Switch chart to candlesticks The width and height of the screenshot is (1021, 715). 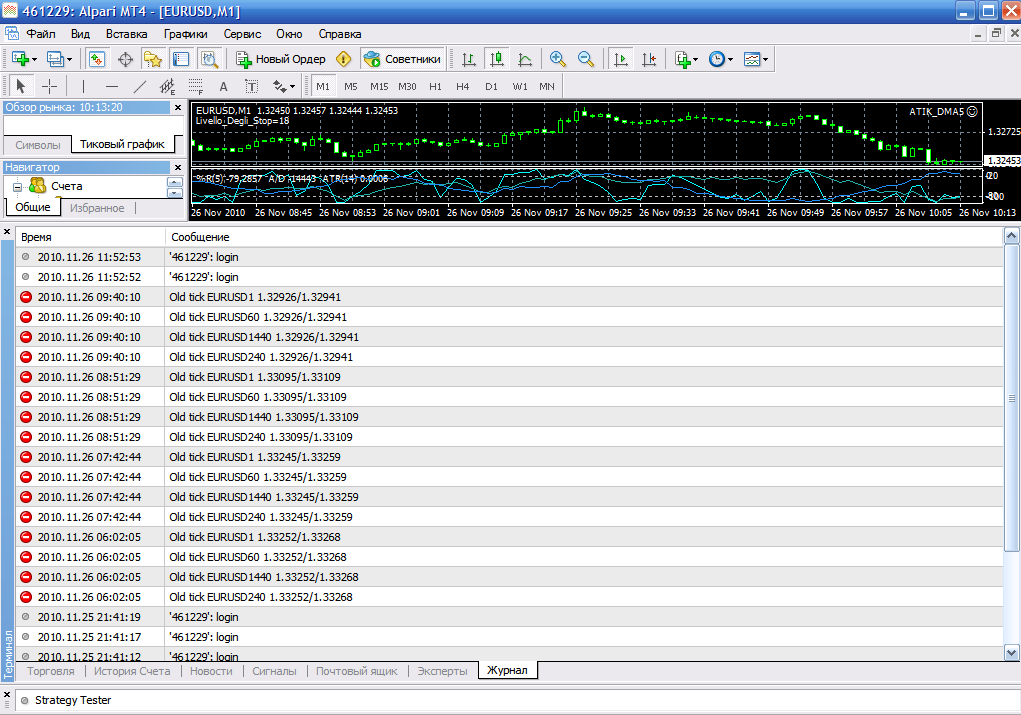pyautogui.click(x=497, y=59)
